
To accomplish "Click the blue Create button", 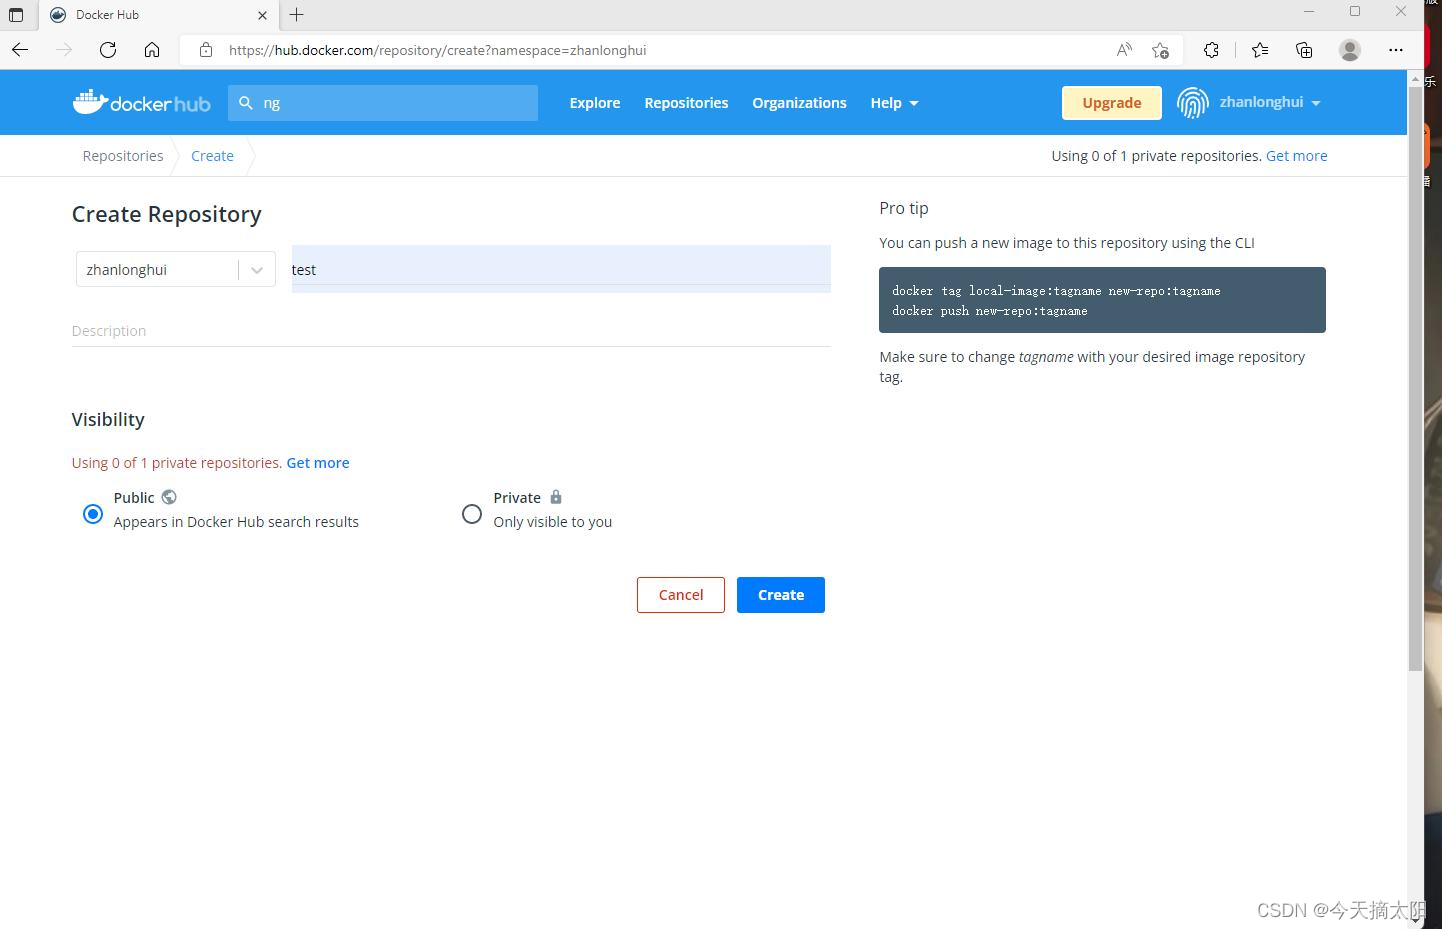I will click(781, 595).
